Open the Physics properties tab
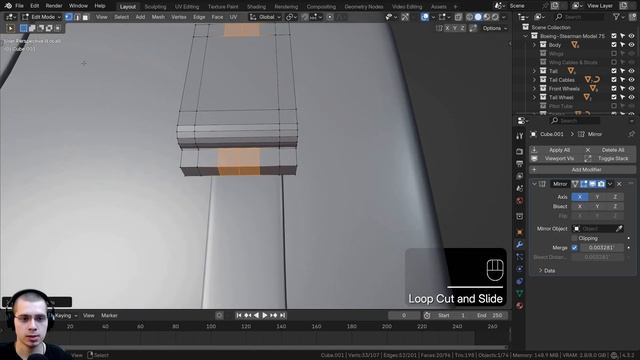 520,269
